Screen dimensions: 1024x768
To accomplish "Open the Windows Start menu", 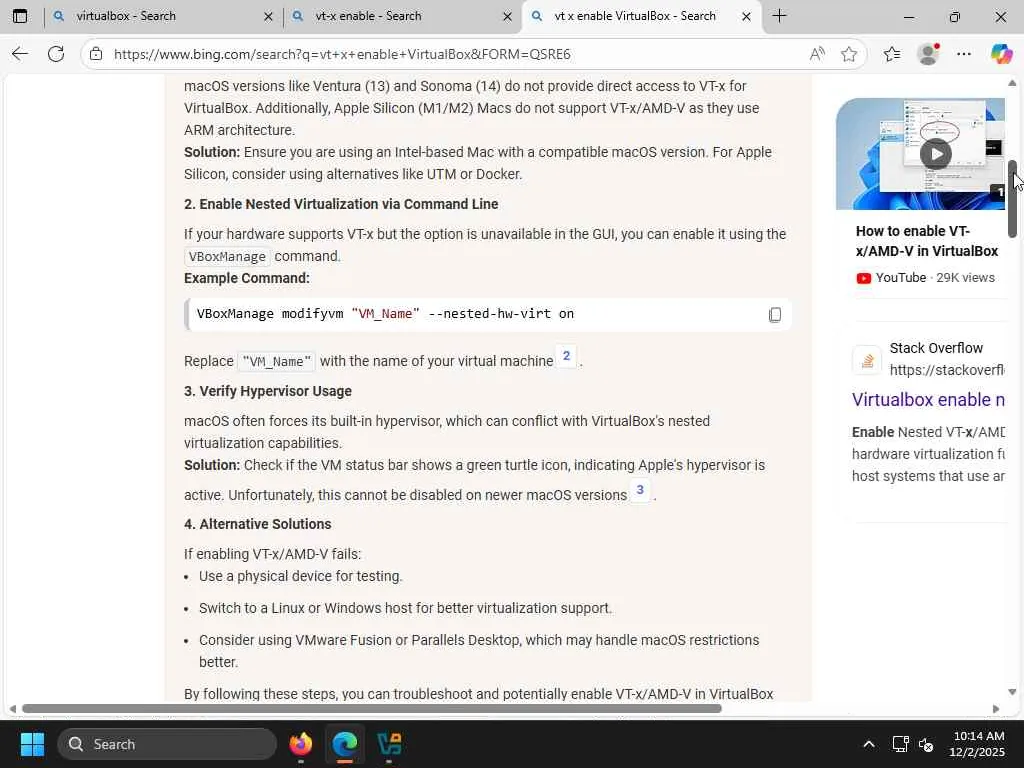I will pyautogui.click(x=32, y=744).
